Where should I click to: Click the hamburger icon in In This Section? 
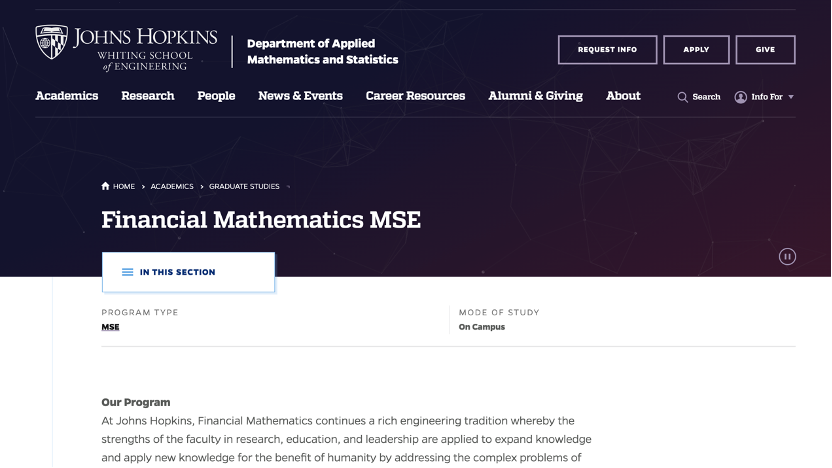coord(127,272)
